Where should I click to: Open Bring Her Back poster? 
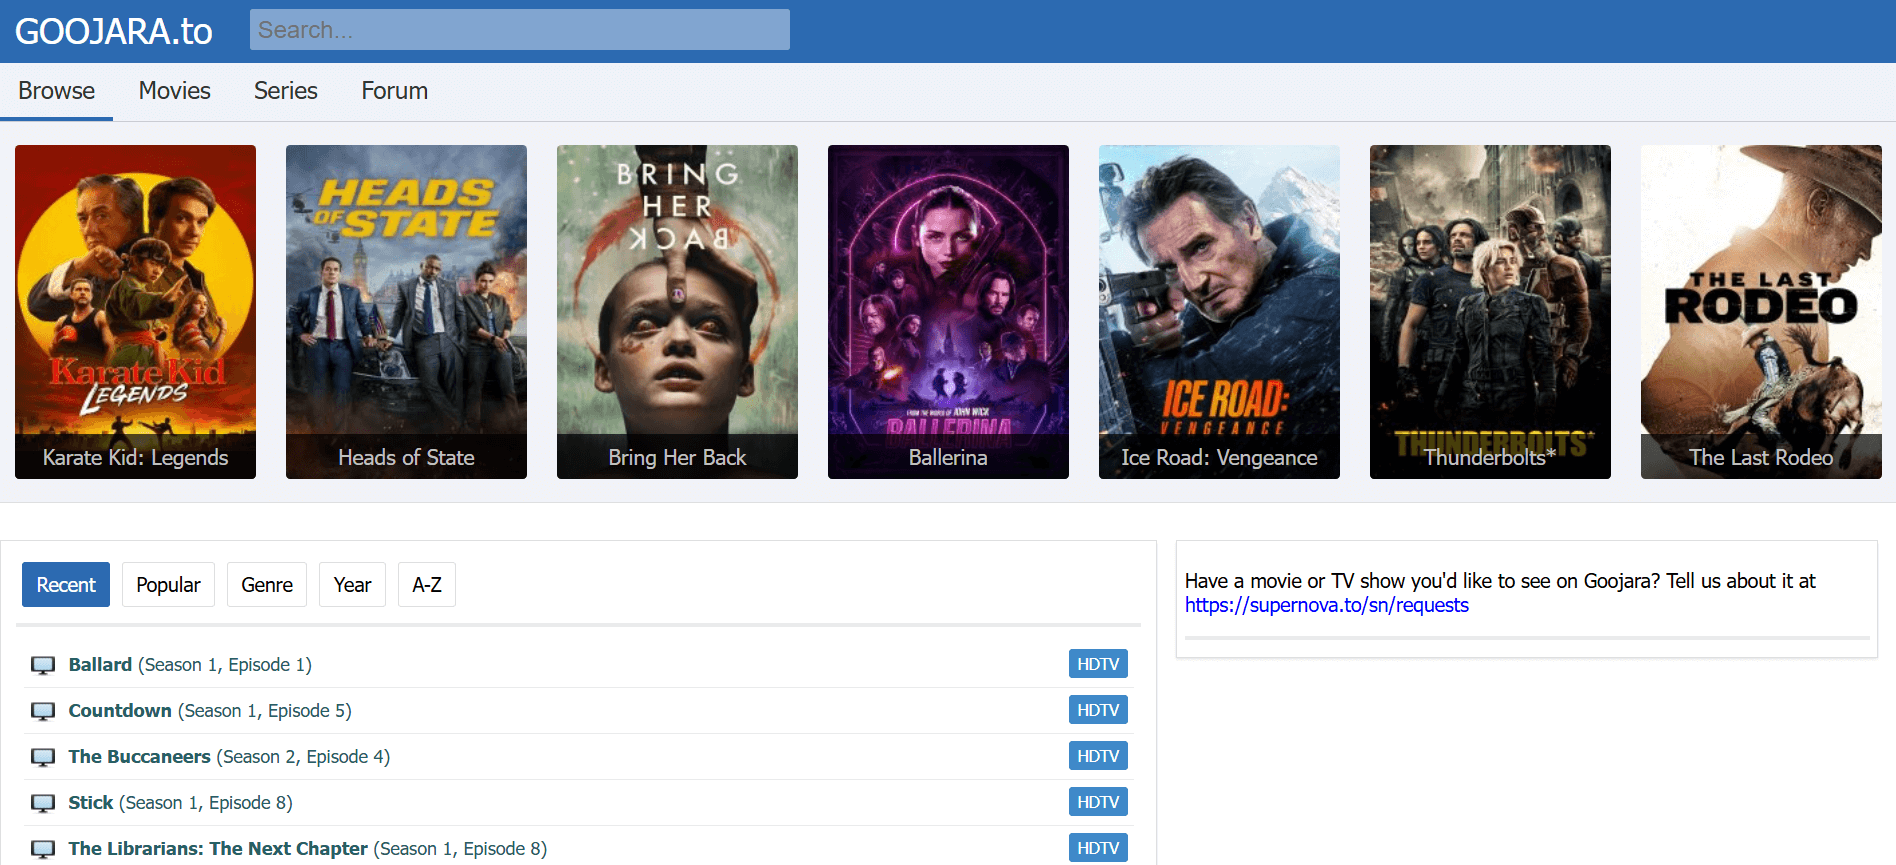pyautogui.click(x=677, y=312)
